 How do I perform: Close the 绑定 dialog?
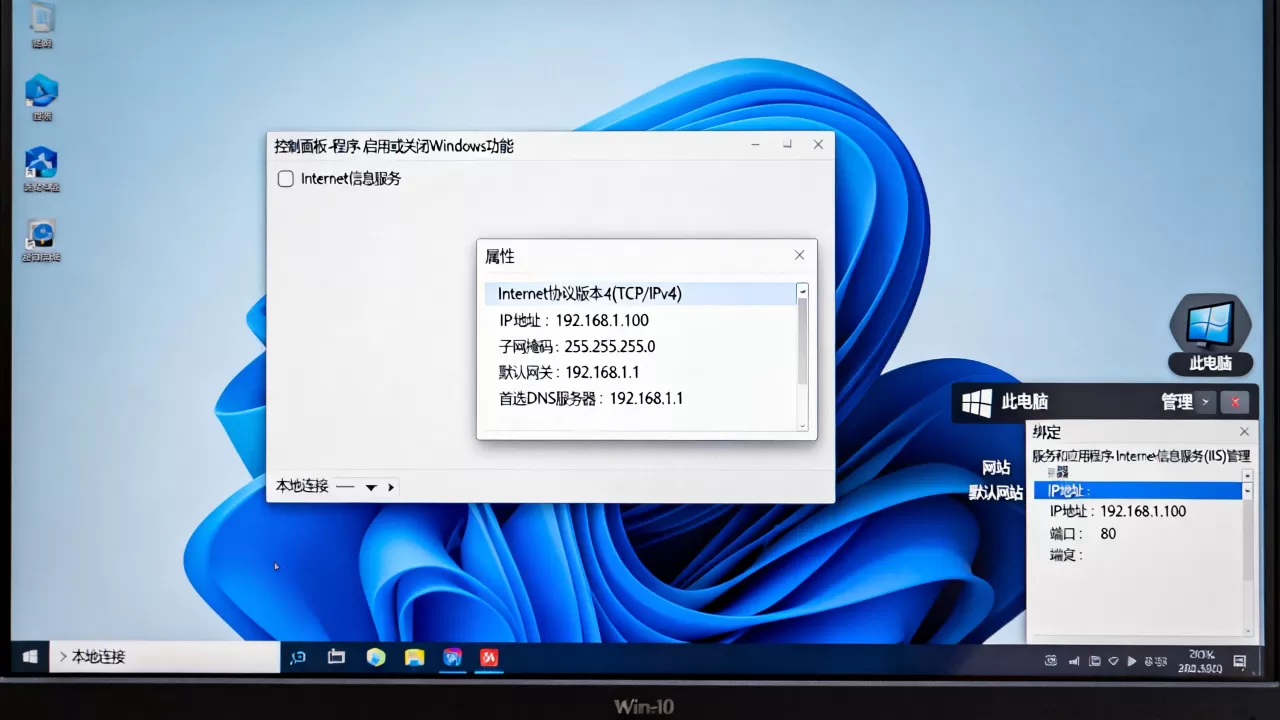(x=1244, y=432)
